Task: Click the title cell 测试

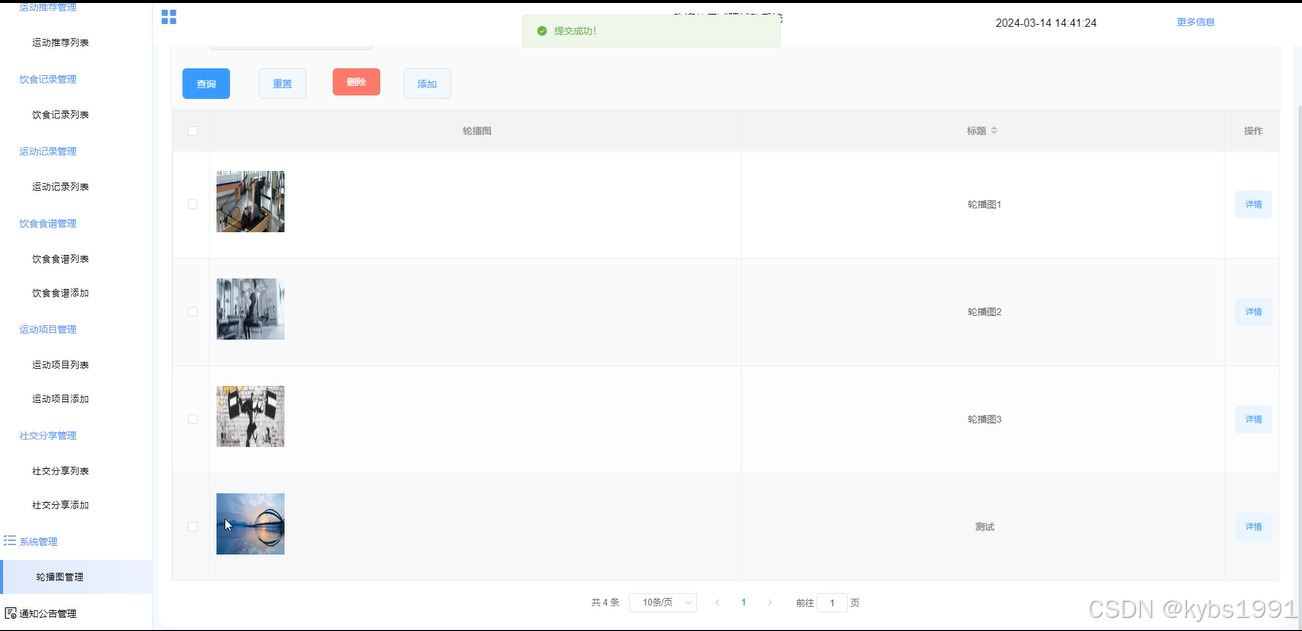Action: coord(984,527)
